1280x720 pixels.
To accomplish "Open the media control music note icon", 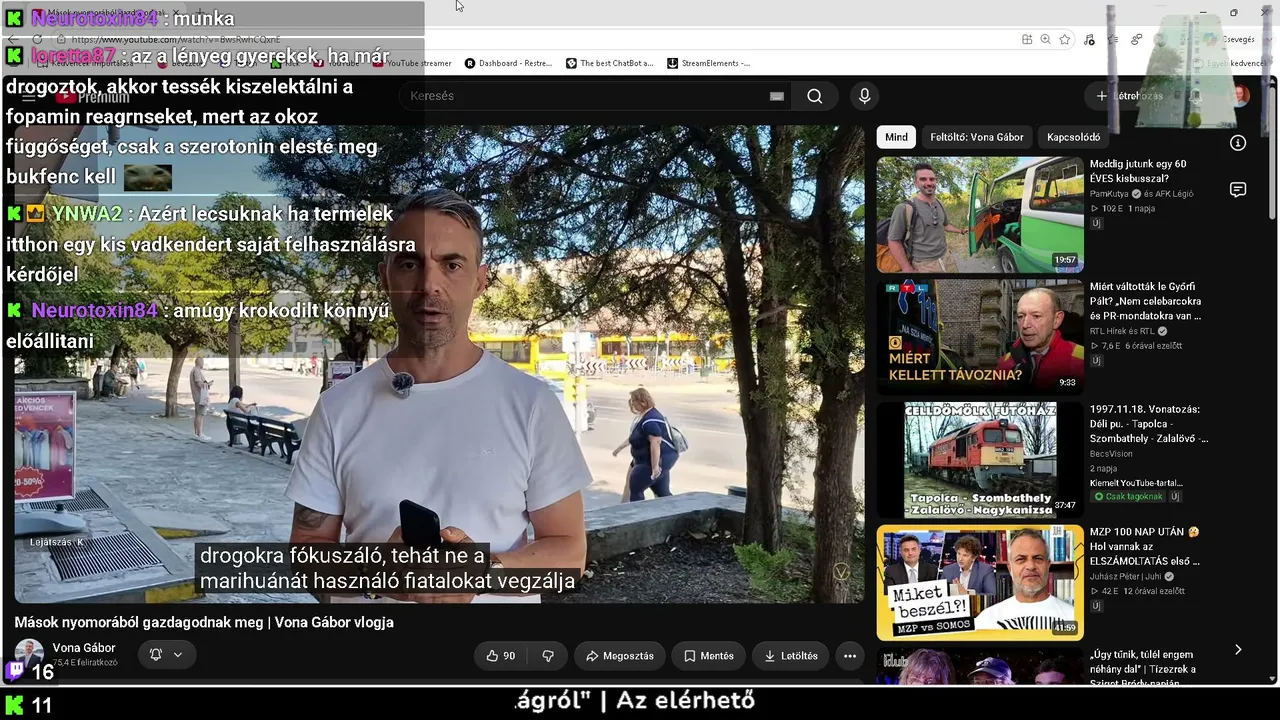I will pos(1089,39).
